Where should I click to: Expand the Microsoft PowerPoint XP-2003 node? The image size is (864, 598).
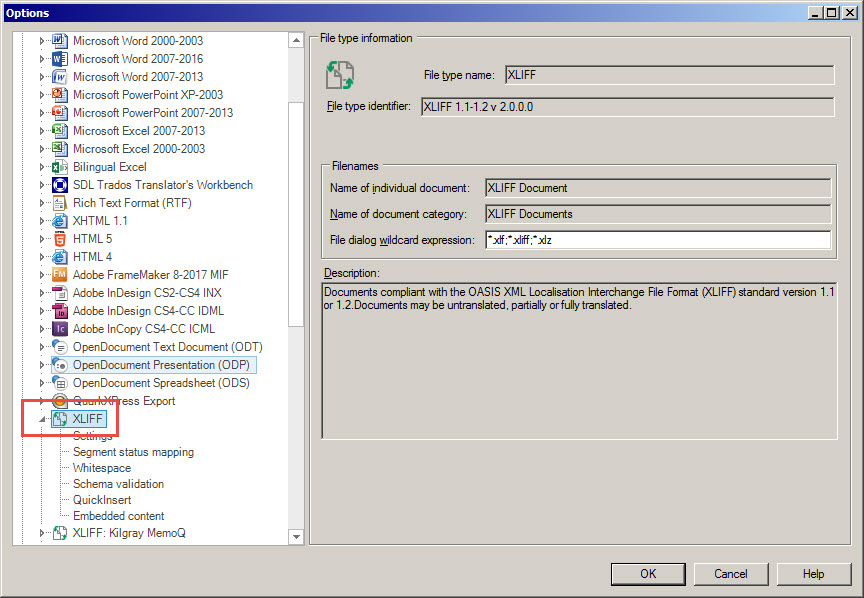click(42, 95)
